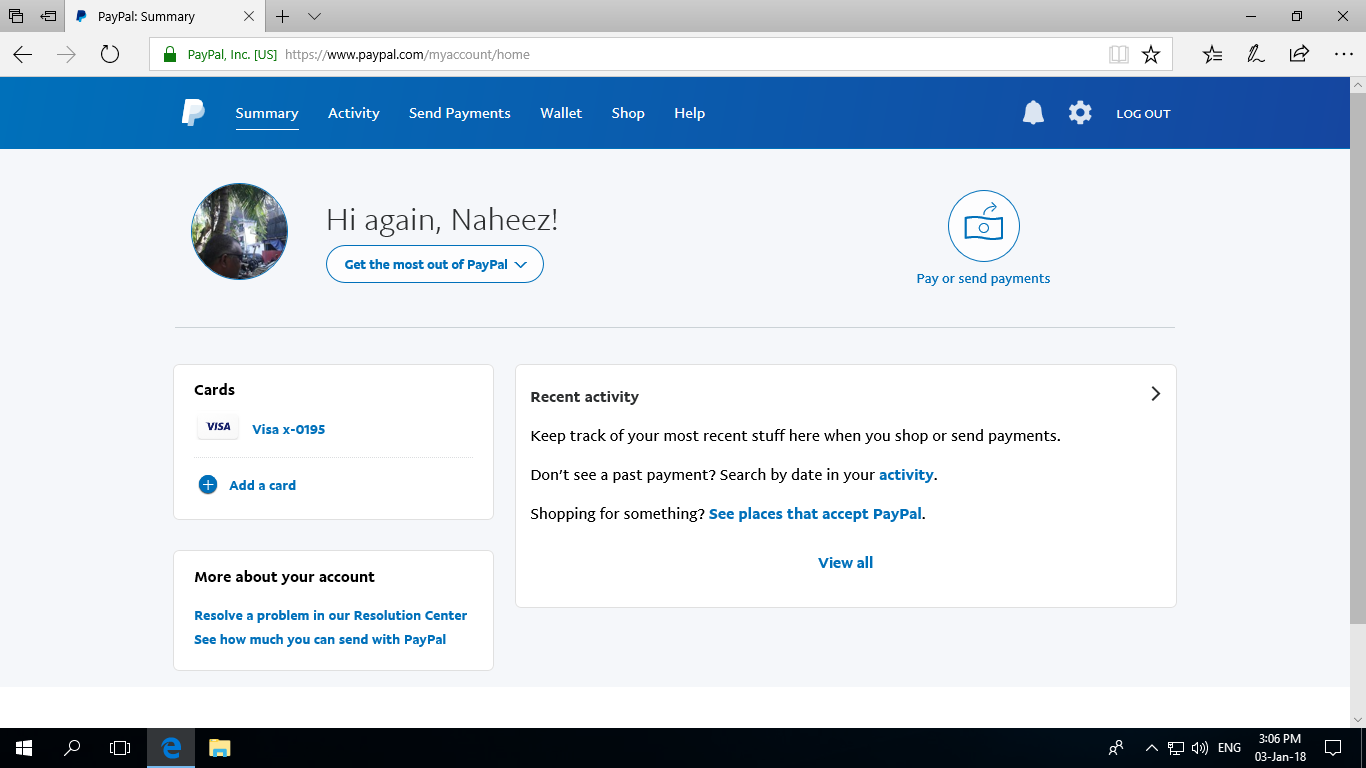Screen dimensions: 1366x768
Task: Click People icon in system tray
Action: pyautogui.click(x=1116, y=747)
